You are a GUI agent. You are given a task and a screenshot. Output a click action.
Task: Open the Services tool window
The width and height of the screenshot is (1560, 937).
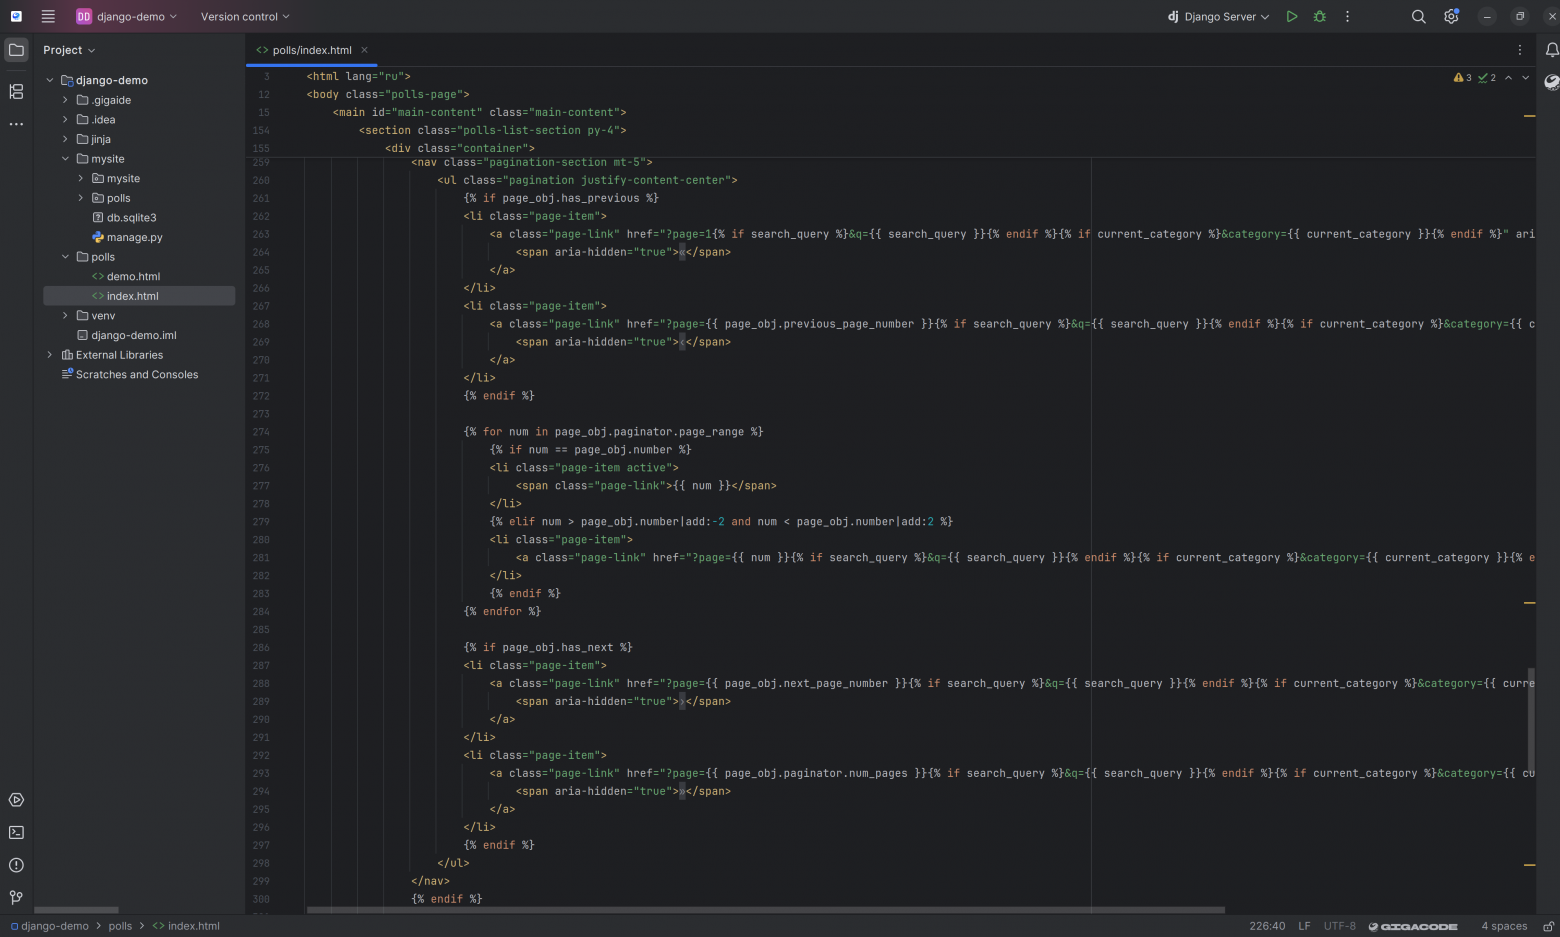tap(16, 800)
